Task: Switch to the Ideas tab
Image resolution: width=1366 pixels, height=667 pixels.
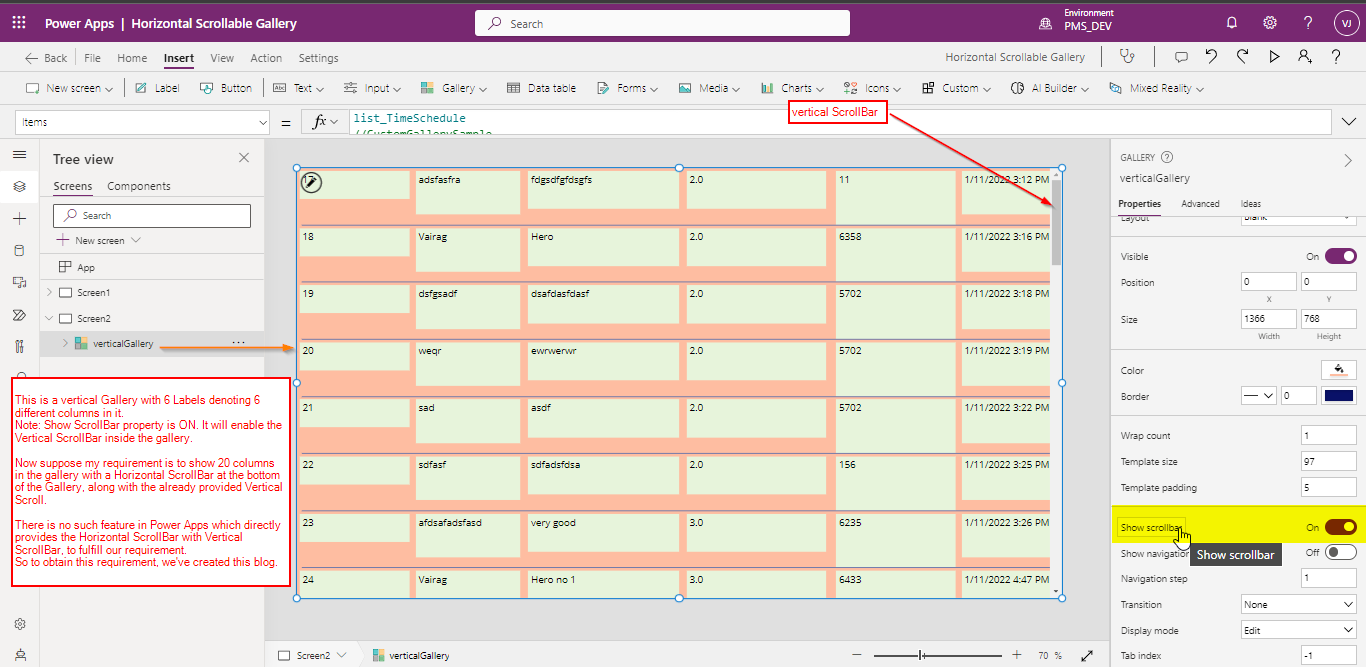Action: (1251, 204)
